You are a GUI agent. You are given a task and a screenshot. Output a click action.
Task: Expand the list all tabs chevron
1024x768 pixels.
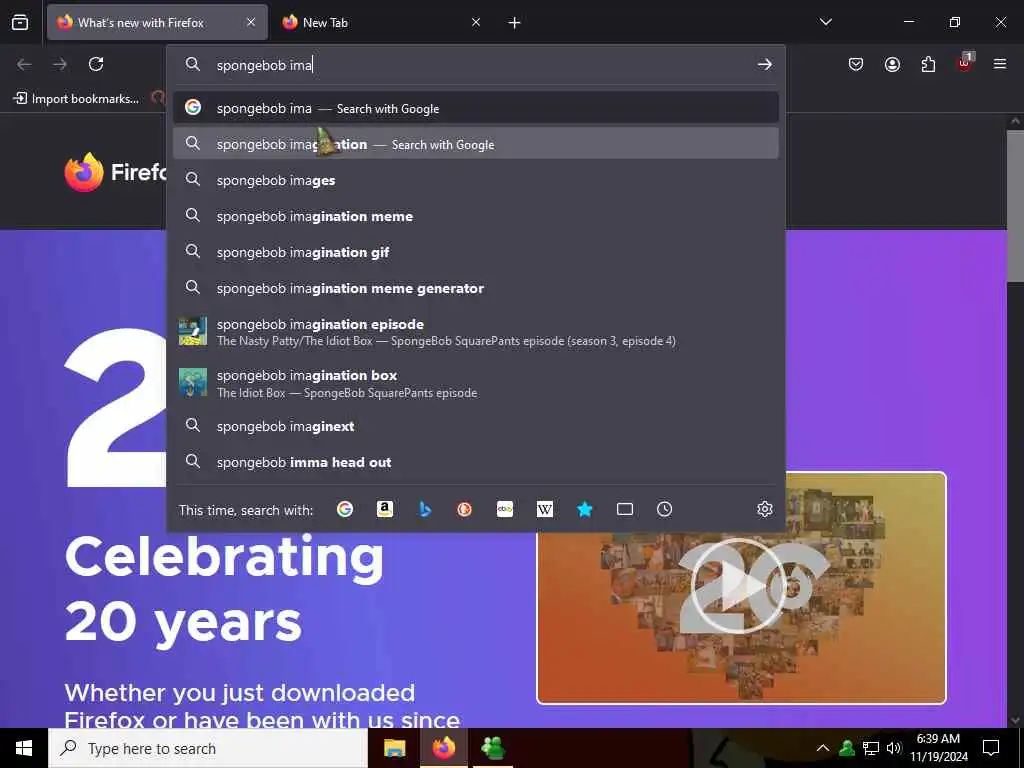[x=825, y=22]
